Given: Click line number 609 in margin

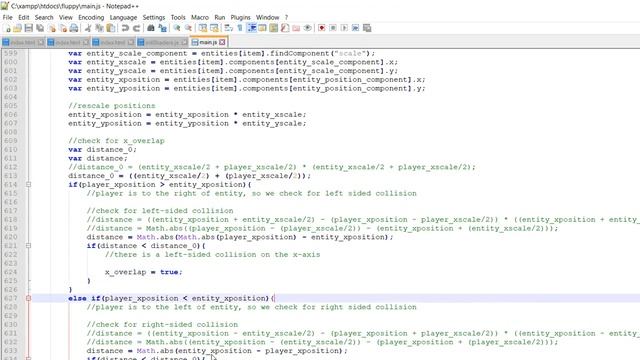Looking at the screenshot, I should 11,141.
